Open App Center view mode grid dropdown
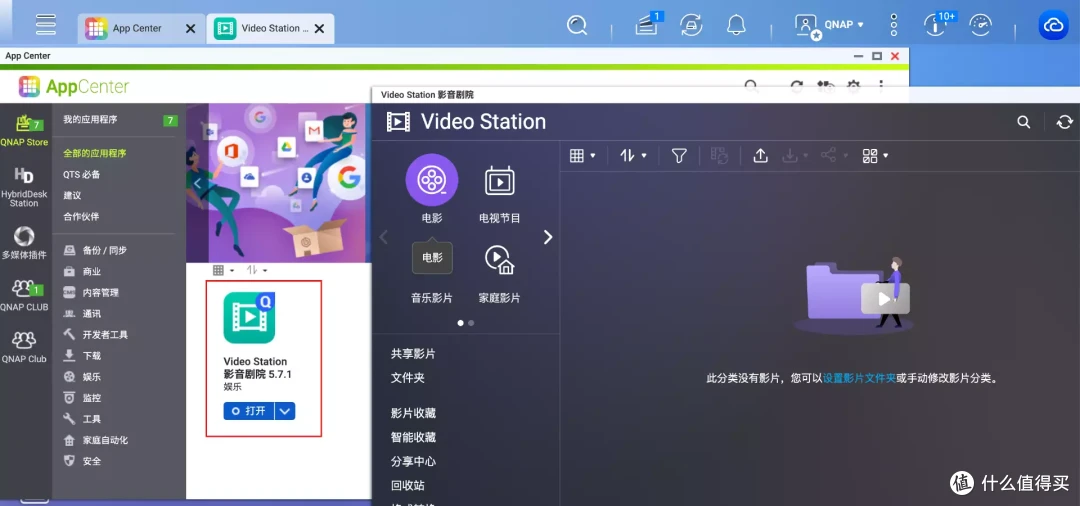Viewport: 1080px width, 506px height. click(223, 271)
